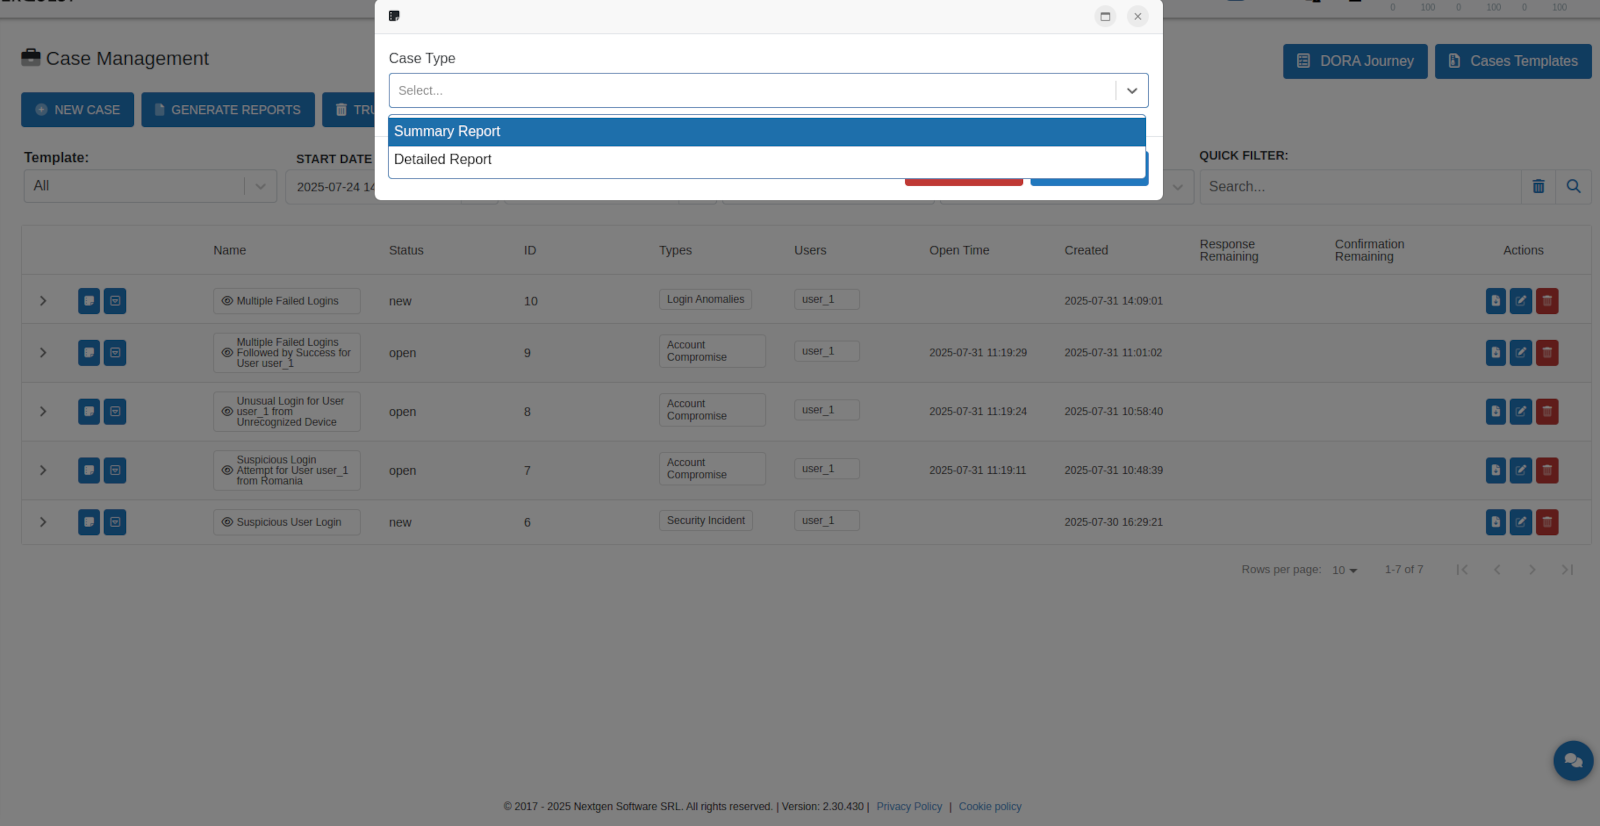The width and height of the screenshot is (1600, 826).
Task: Select Detailed Report option
Action: click(x=766, y=160)
